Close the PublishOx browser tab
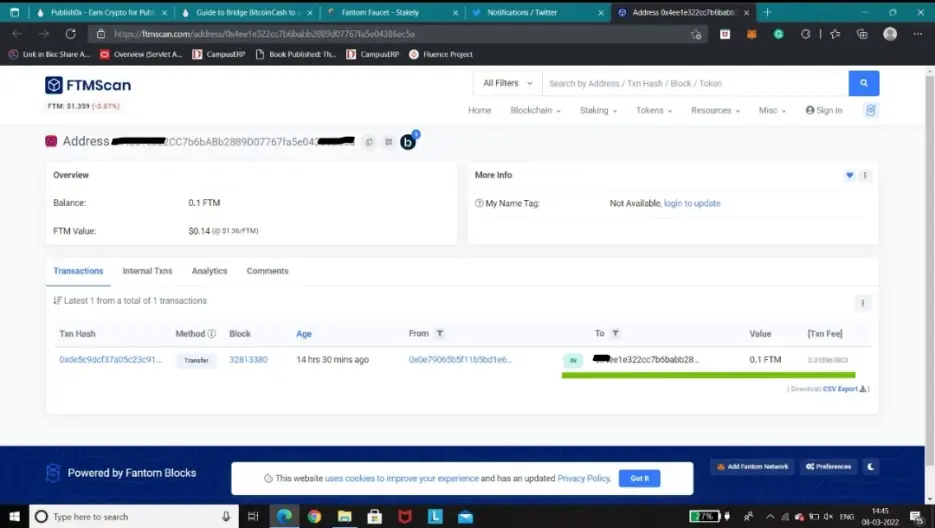The image size is (935, 528). [165, 13]
